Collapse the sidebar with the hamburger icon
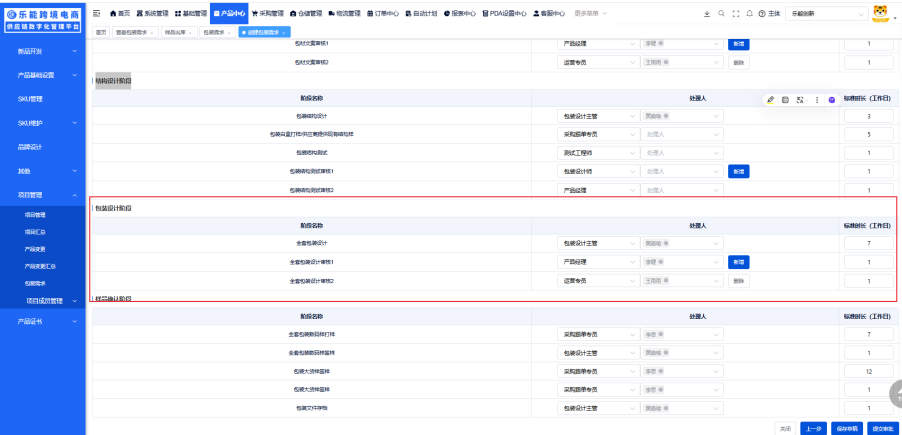902x435 pixels. 96,13
